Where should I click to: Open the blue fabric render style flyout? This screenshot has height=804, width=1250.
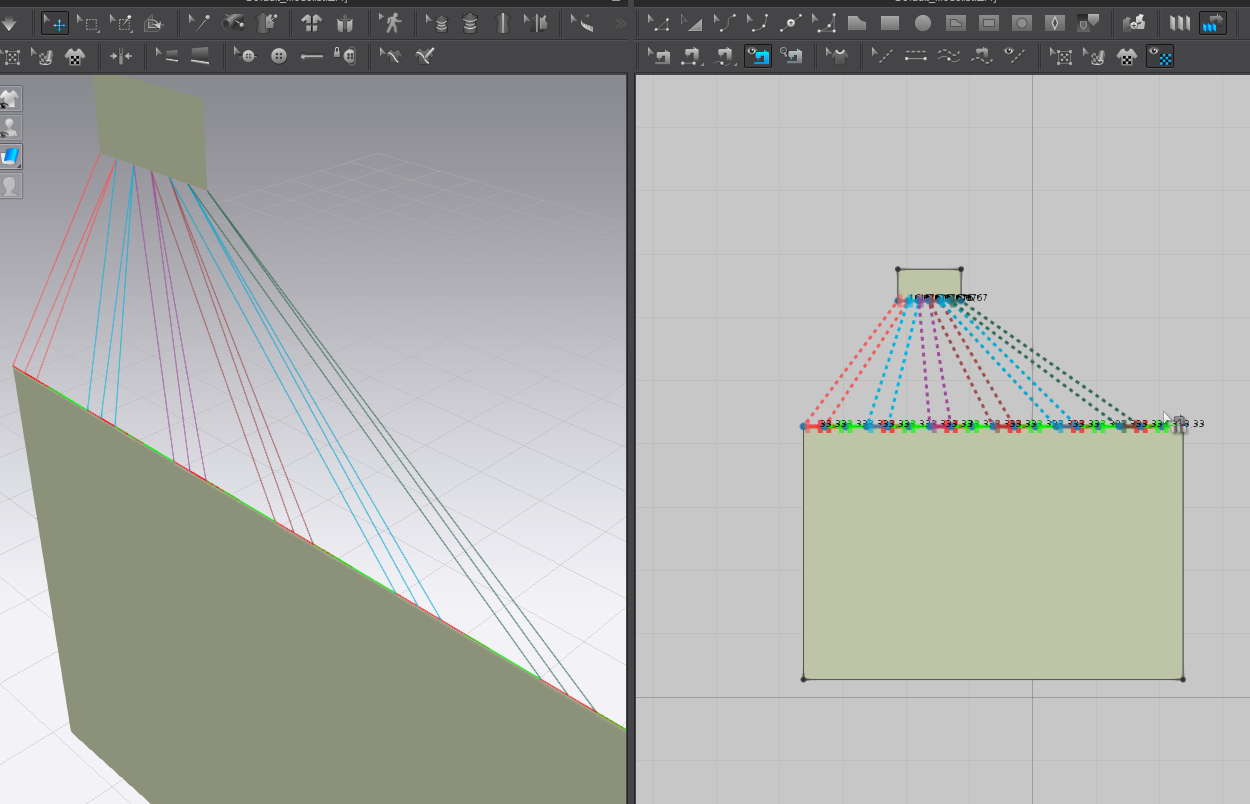click(10, 157)
